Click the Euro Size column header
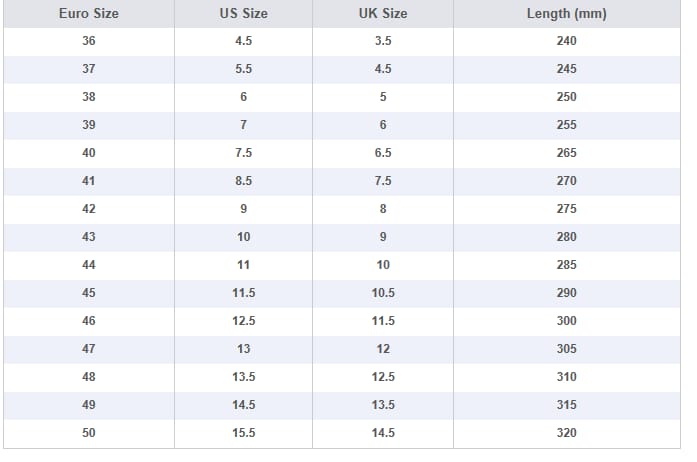Viewport: 697px width, 462px height. pyautogui.click(x=89, y=14)
